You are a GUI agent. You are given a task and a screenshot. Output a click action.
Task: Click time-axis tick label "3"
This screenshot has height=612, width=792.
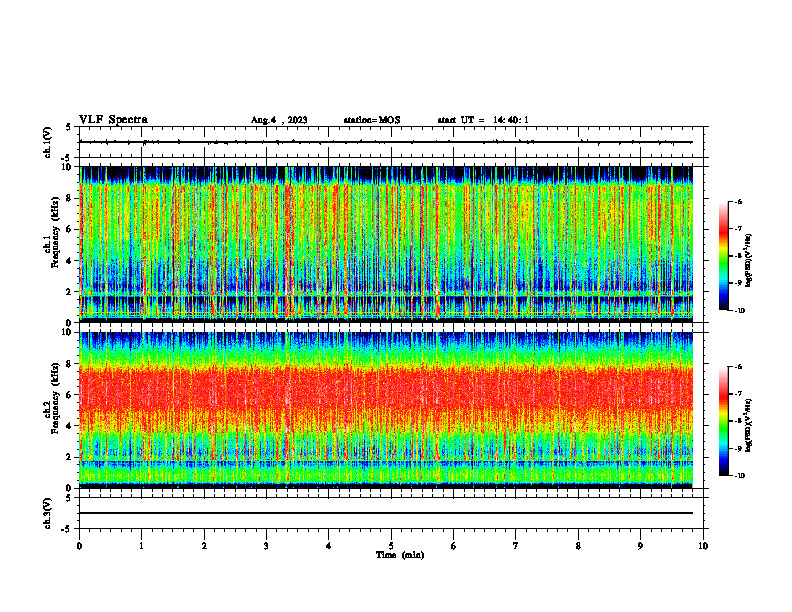click(x=266, y=546)
